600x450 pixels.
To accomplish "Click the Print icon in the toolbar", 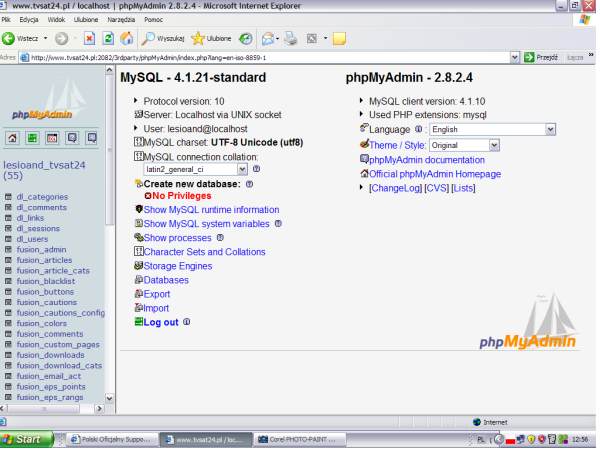I will tap(291, 38).
